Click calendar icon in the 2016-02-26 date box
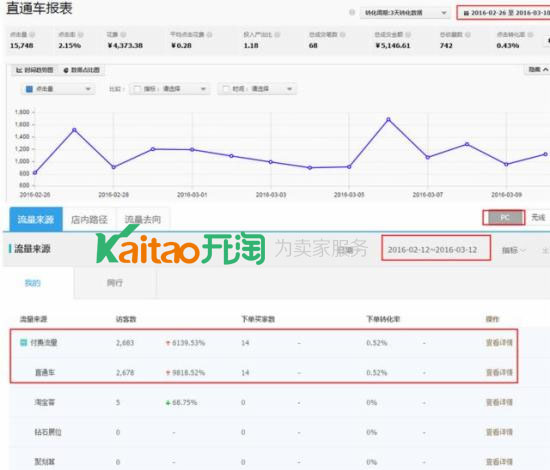550x470 pixels. pyautogui.click(x=466, y=13)
